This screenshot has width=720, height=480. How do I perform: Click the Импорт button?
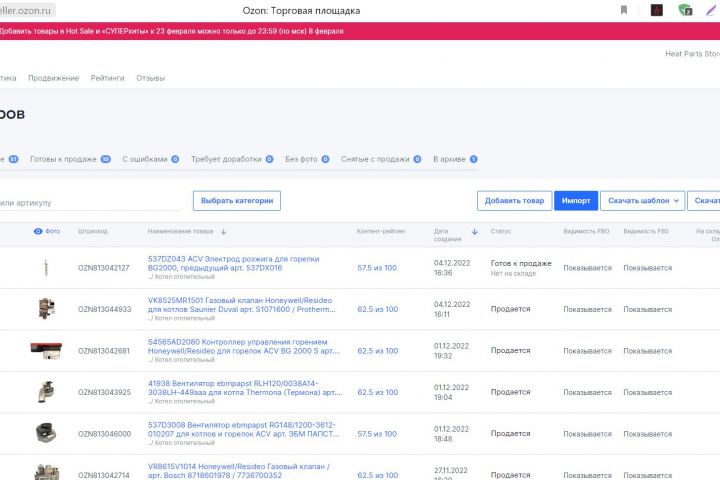pos(576,201)
